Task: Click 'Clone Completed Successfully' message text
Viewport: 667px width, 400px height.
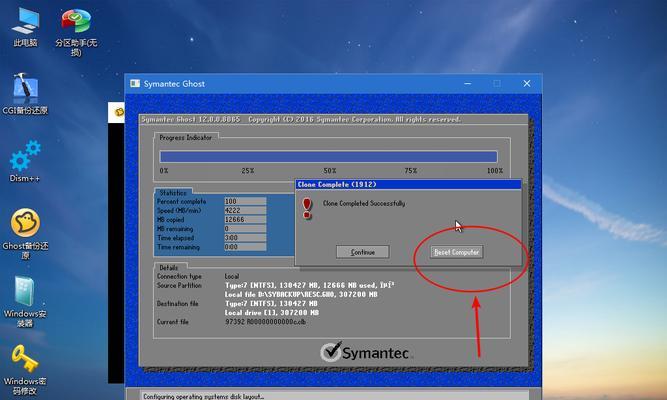Action: pyautogui.click(x=364, y=203)
